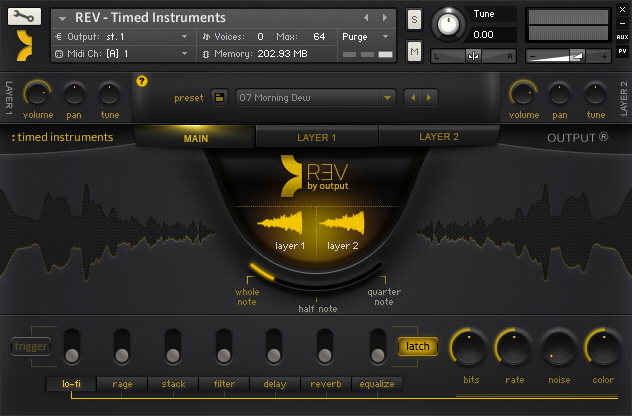Select whole note timing

(247, 296)
